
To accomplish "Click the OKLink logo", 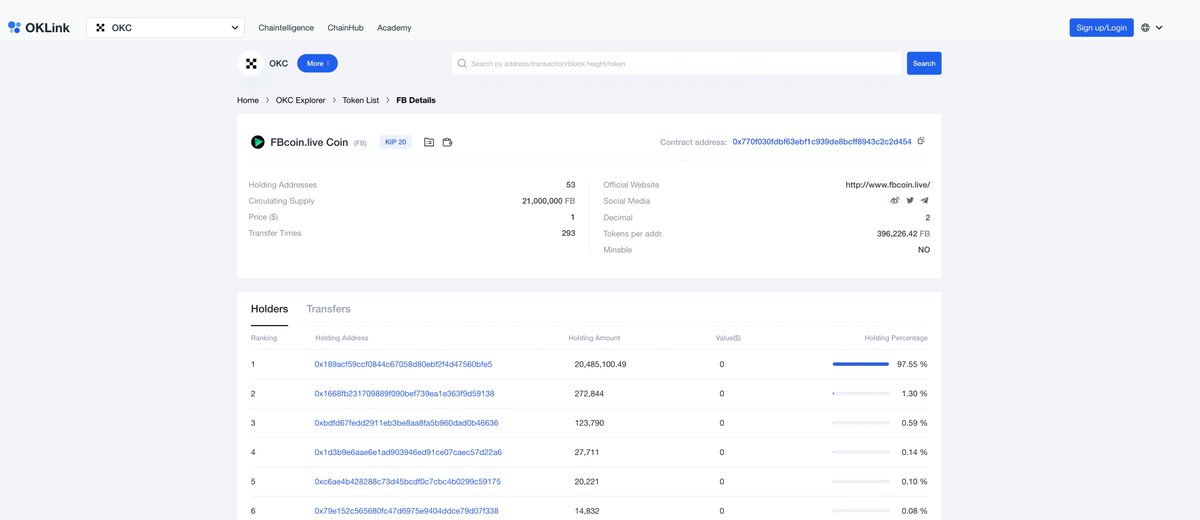I will (40, 28).
